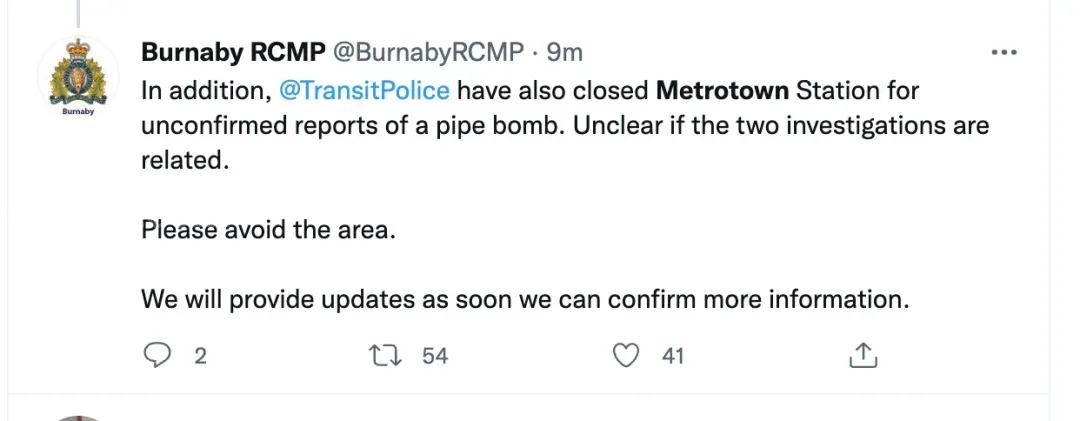Click the reply count of 2
The width and height of the screenshot is (1080, 421).
[200, 355]
